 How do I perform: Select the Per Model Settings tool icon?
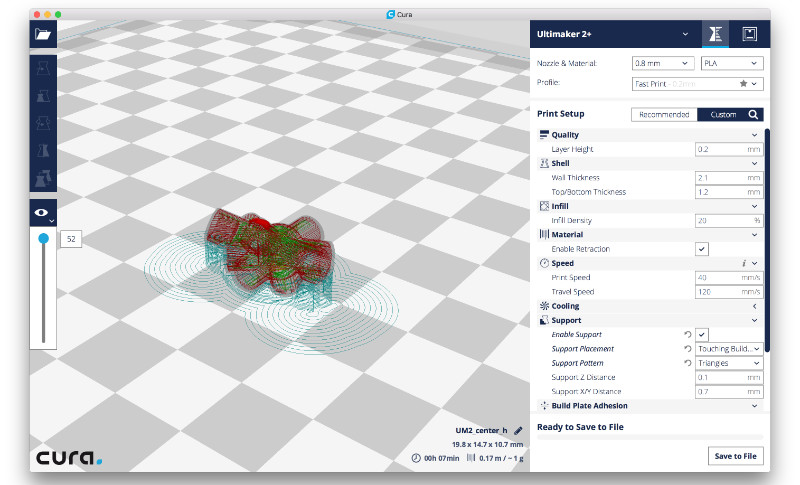[x=43, y=178]
